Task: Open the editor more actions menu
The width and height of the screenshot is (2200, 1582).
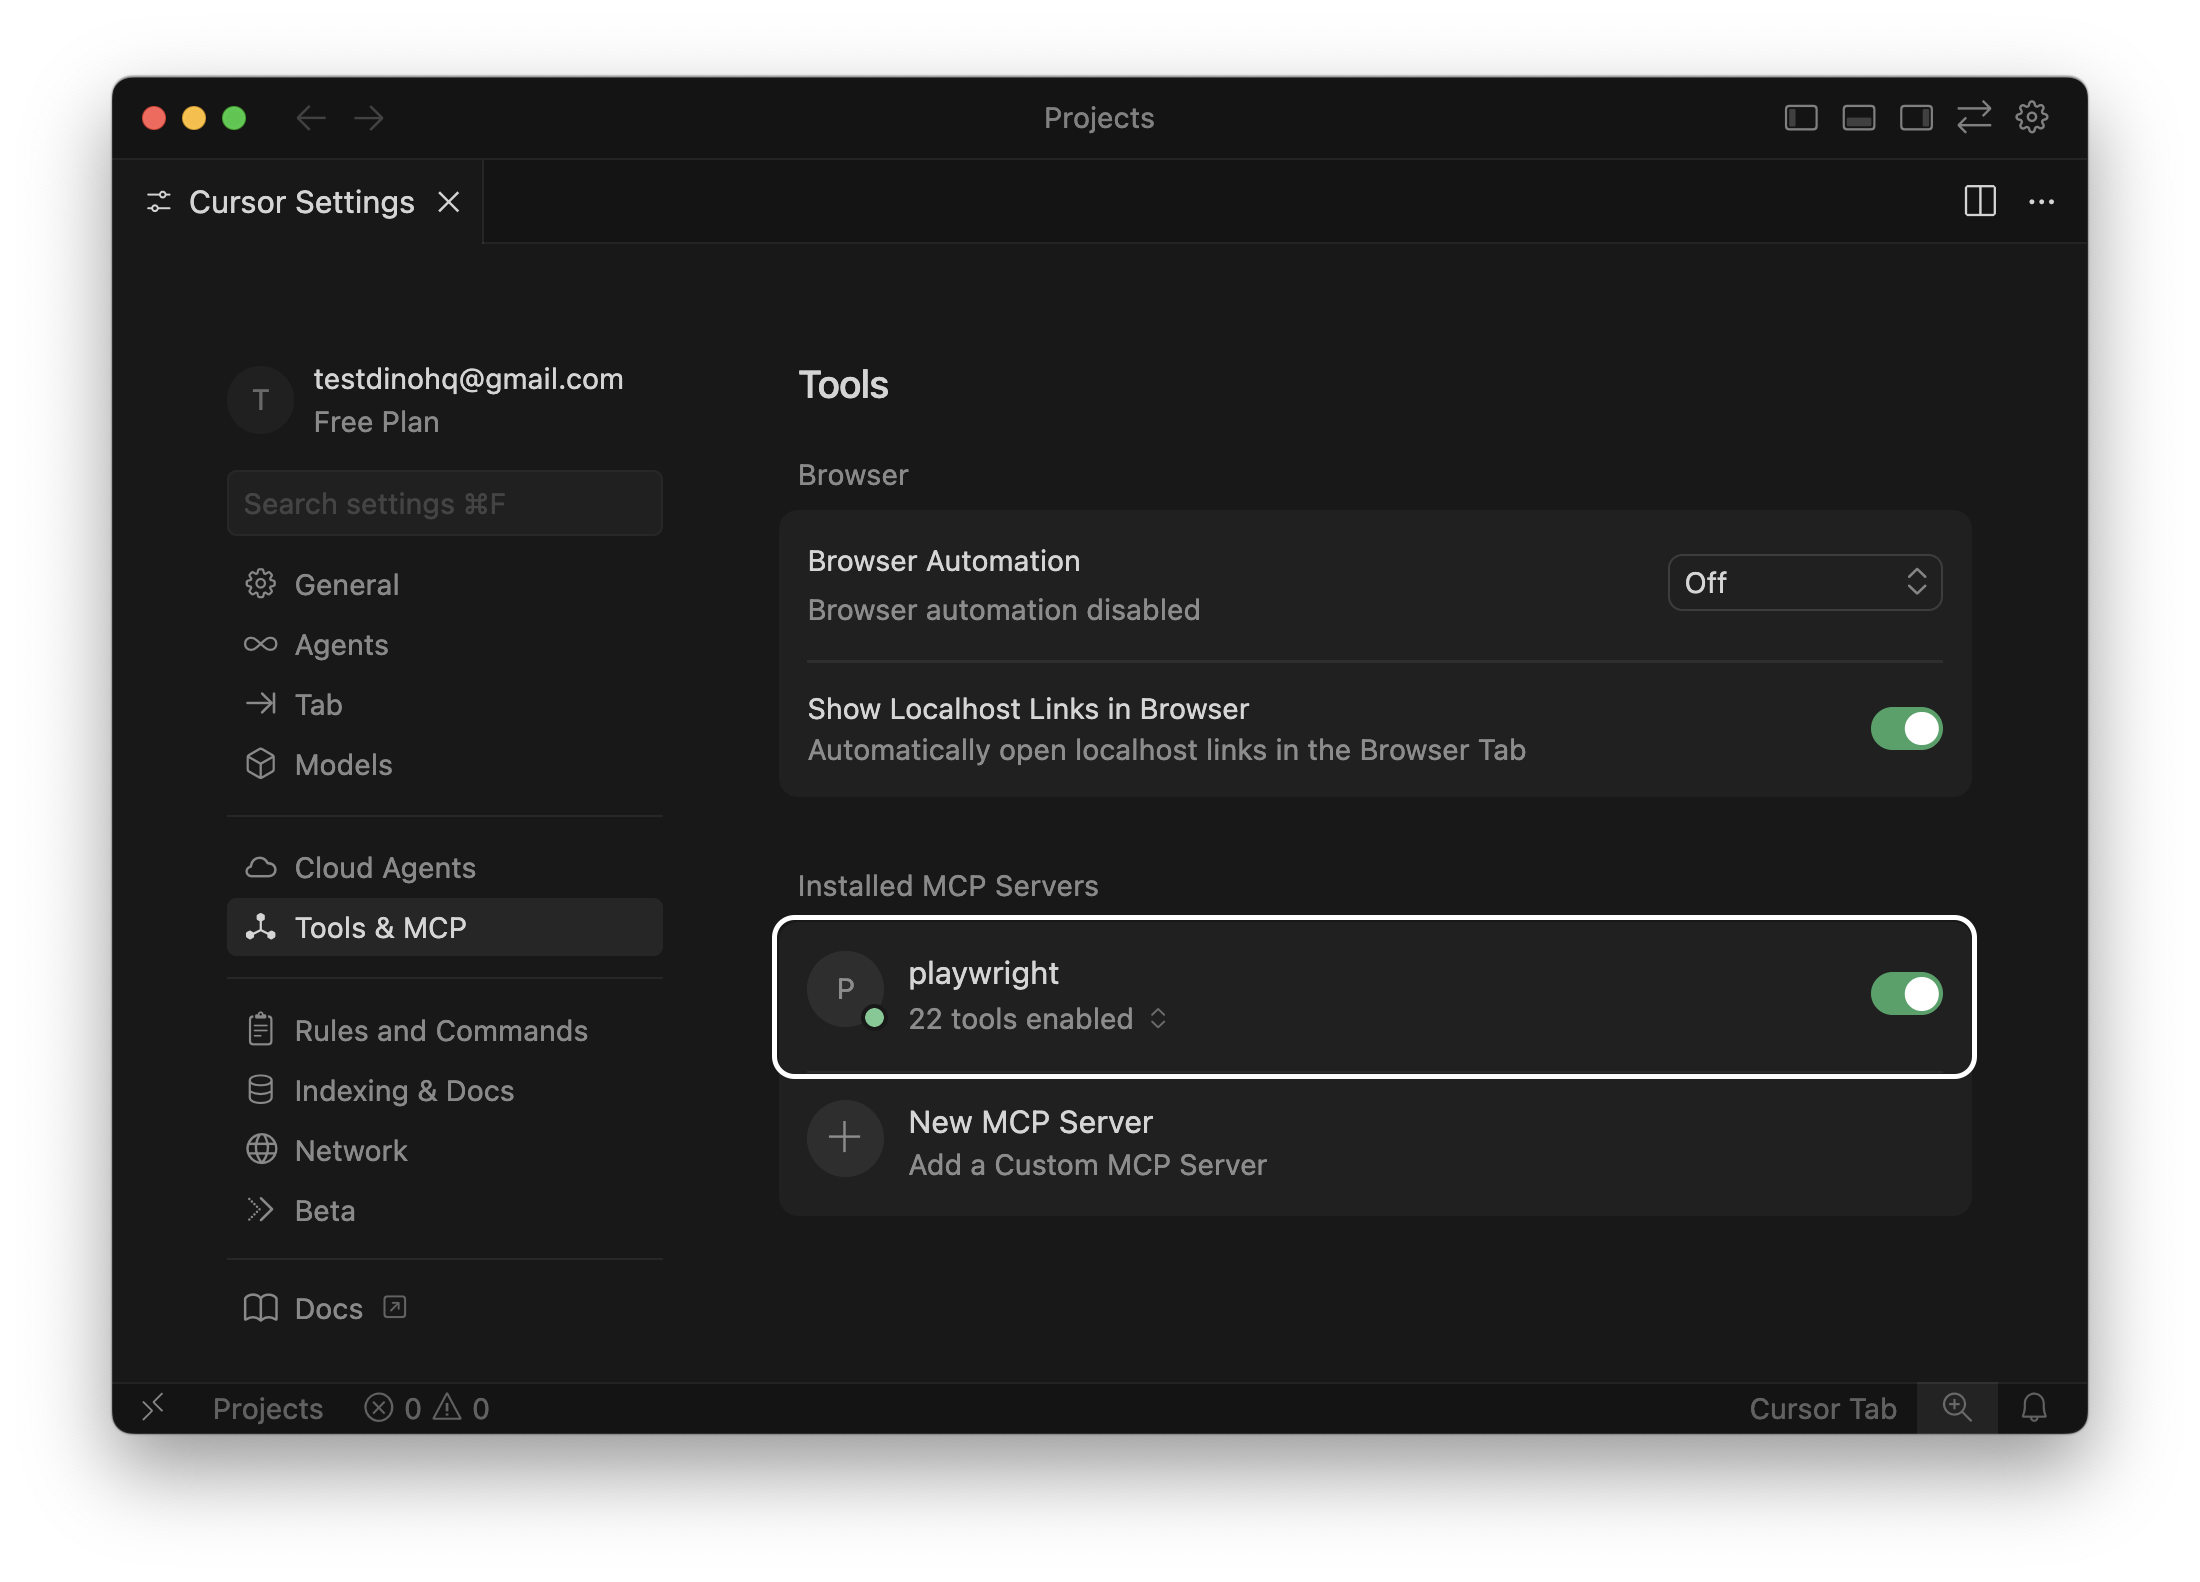Action: point(2042,201)
